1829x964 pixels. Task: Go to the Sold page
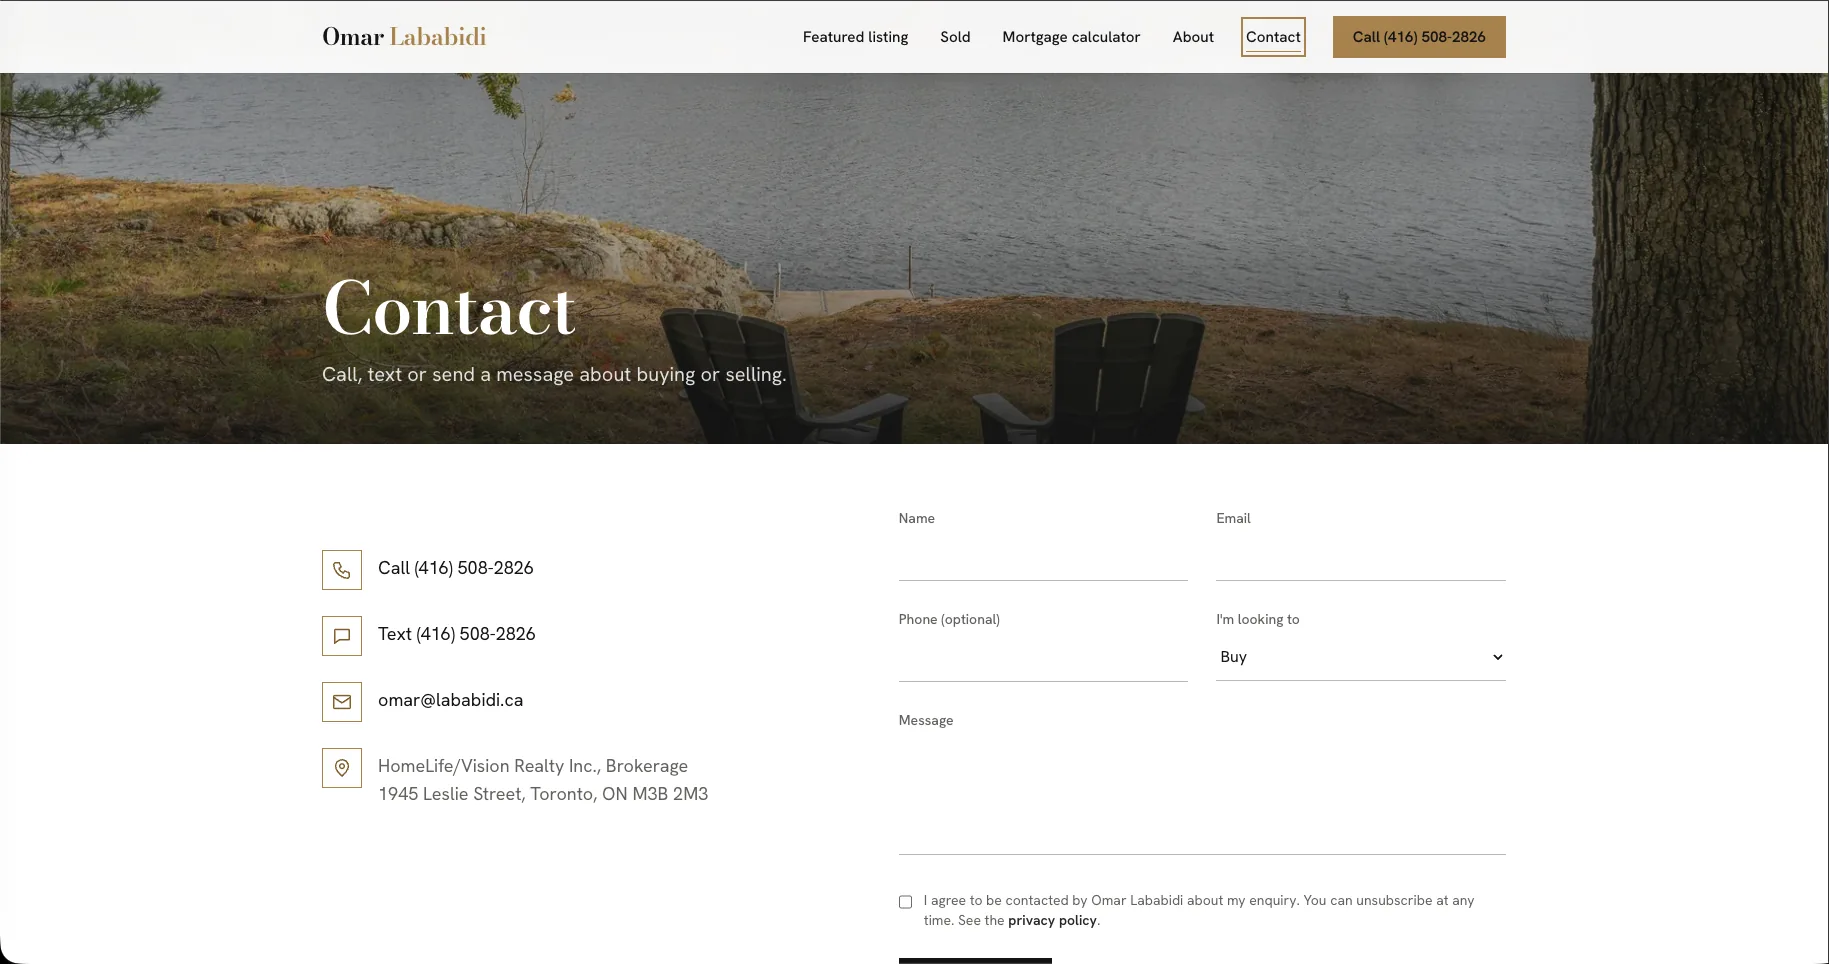(x=955, y=37)
